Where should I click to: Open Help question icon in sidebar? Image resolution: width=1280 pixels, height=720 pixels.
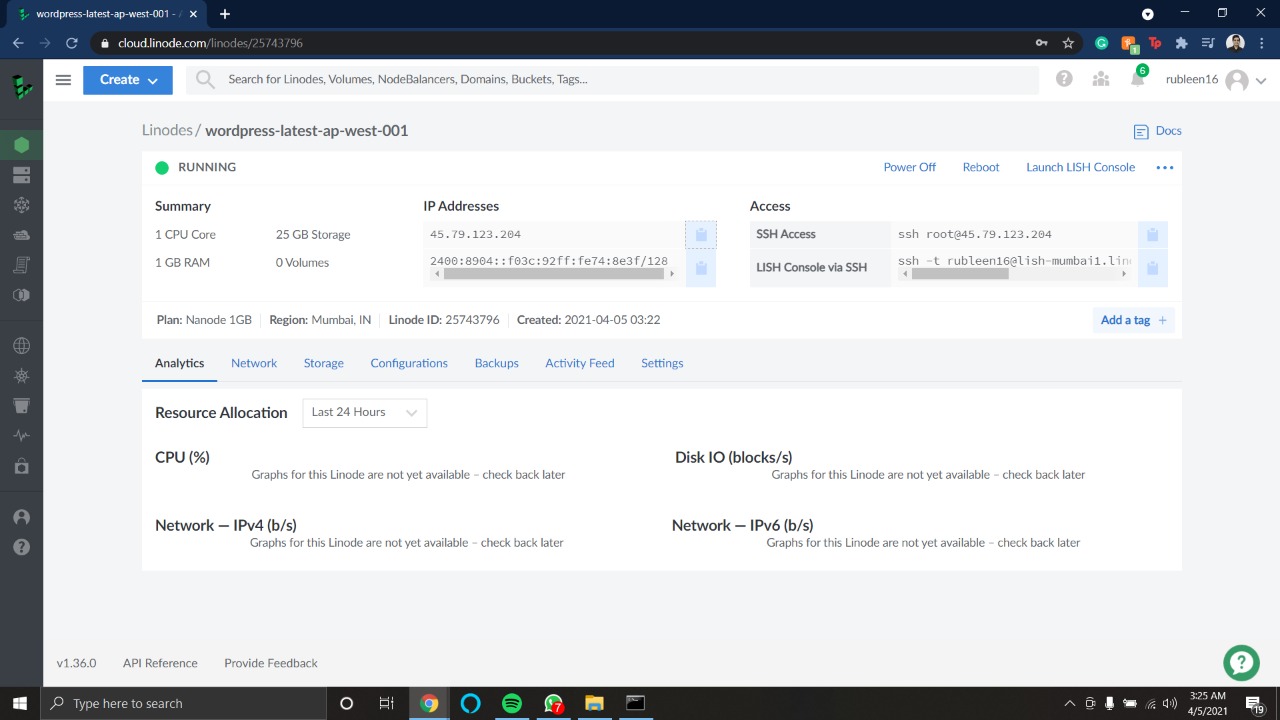[21, 547]
